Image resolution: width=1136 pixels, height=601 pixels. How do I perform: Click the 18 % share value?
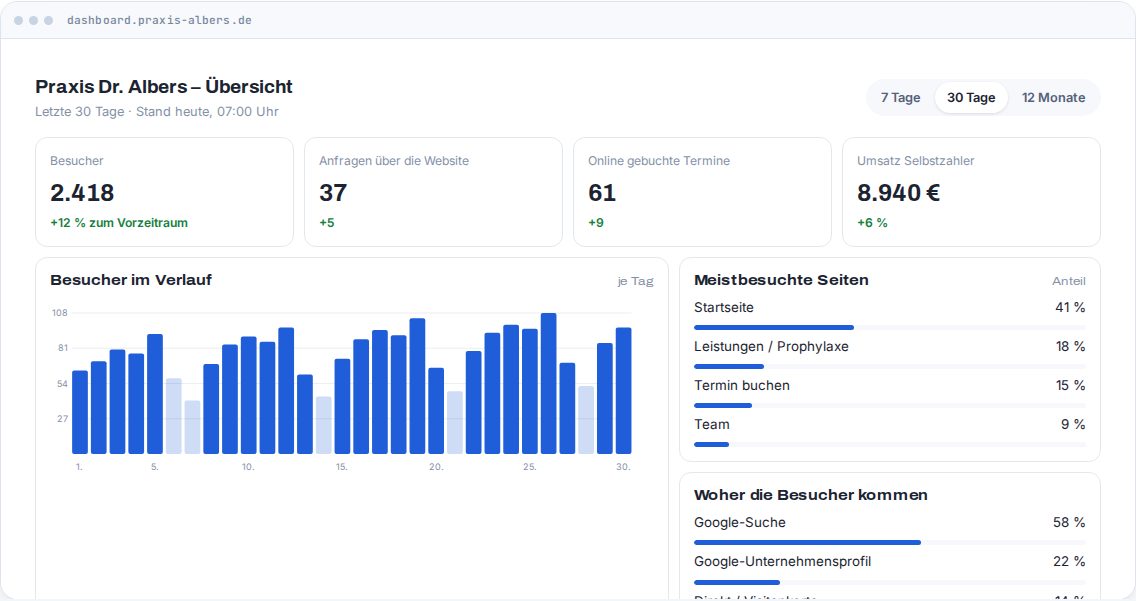point(1070,346)
